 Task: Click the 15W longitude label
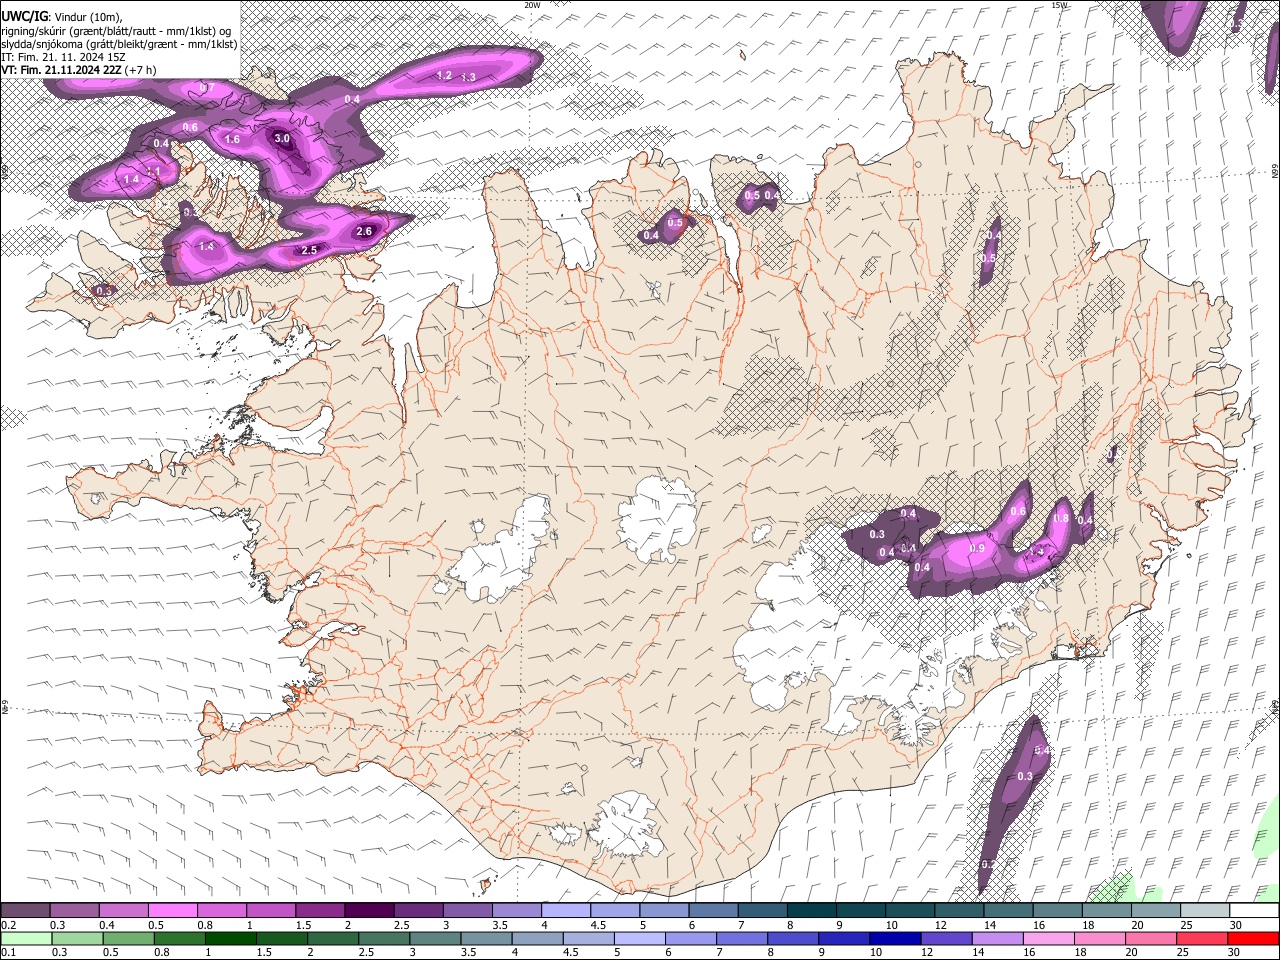(x=1059, y=5)
